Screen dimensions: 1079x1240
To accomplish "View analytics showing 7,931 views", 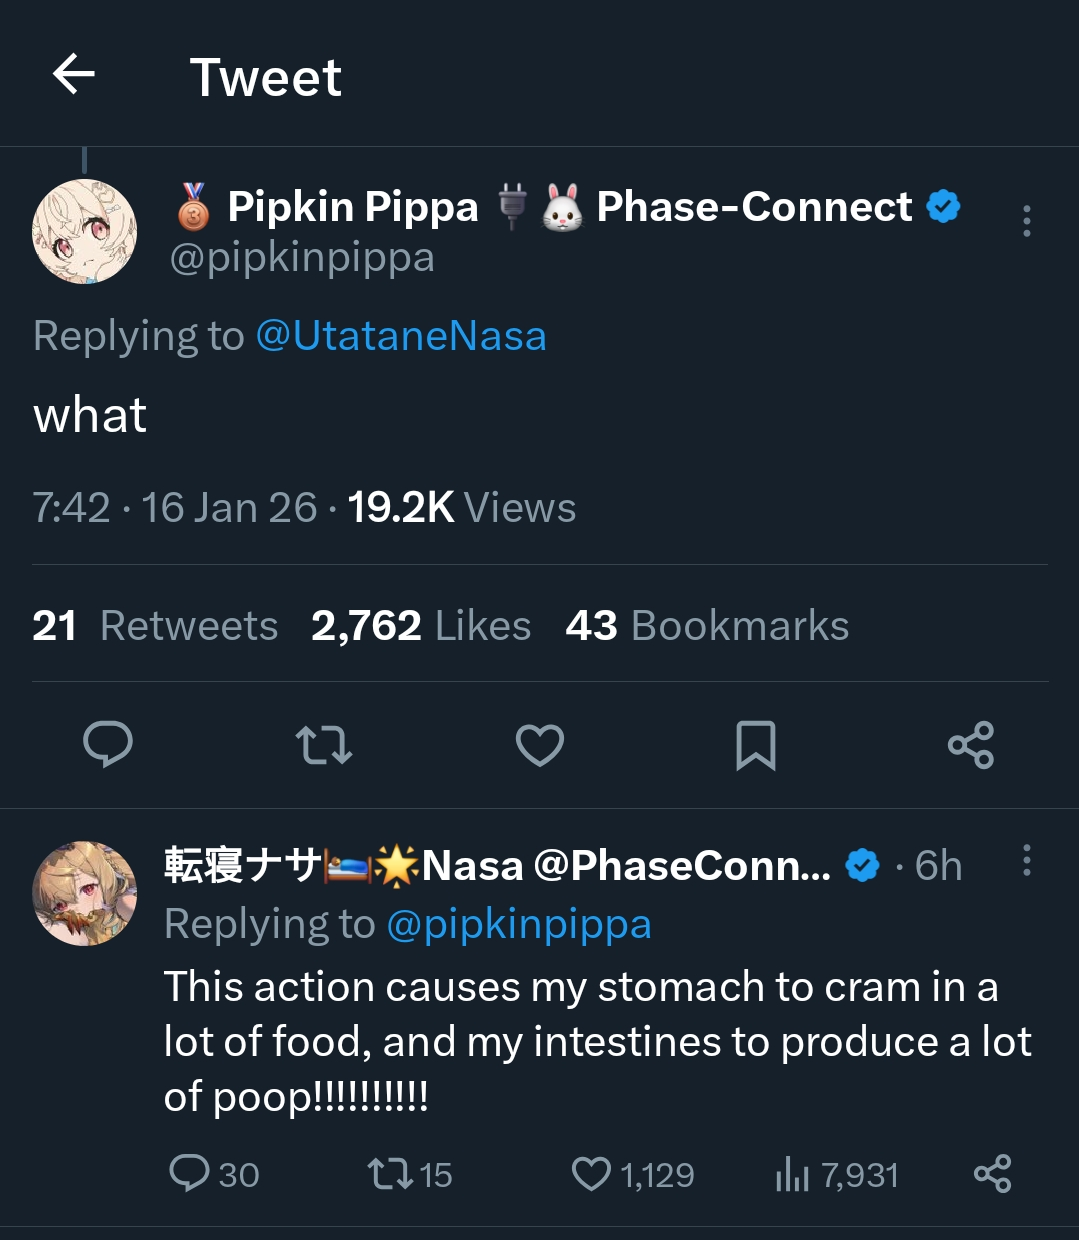I will (792, 1173).
